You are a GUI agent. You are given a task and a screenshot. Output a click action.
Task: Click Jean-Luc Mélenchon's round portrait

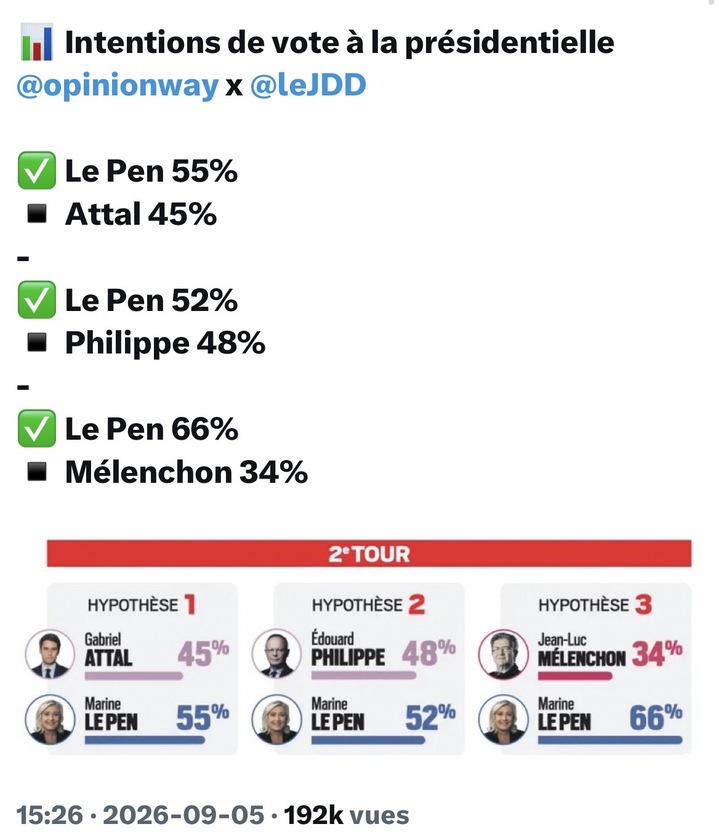(503, 654)
